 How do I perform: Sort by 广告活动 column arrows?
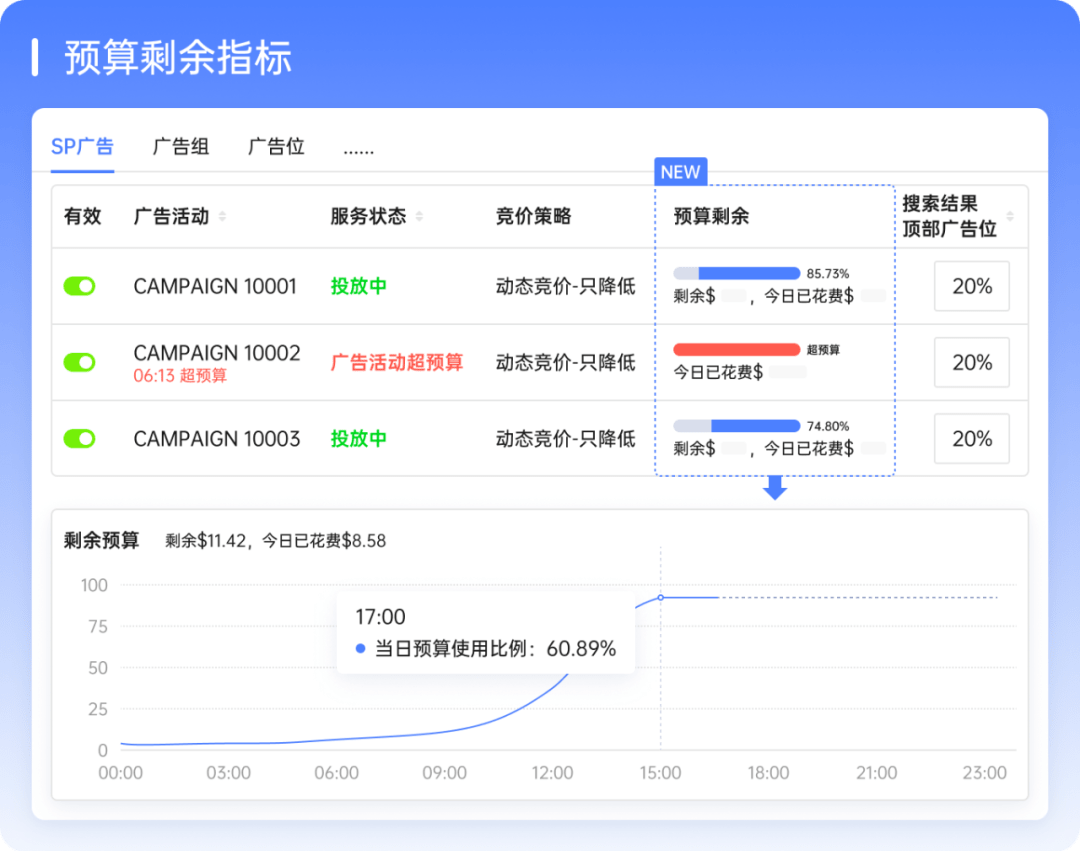tap(222, 217)
